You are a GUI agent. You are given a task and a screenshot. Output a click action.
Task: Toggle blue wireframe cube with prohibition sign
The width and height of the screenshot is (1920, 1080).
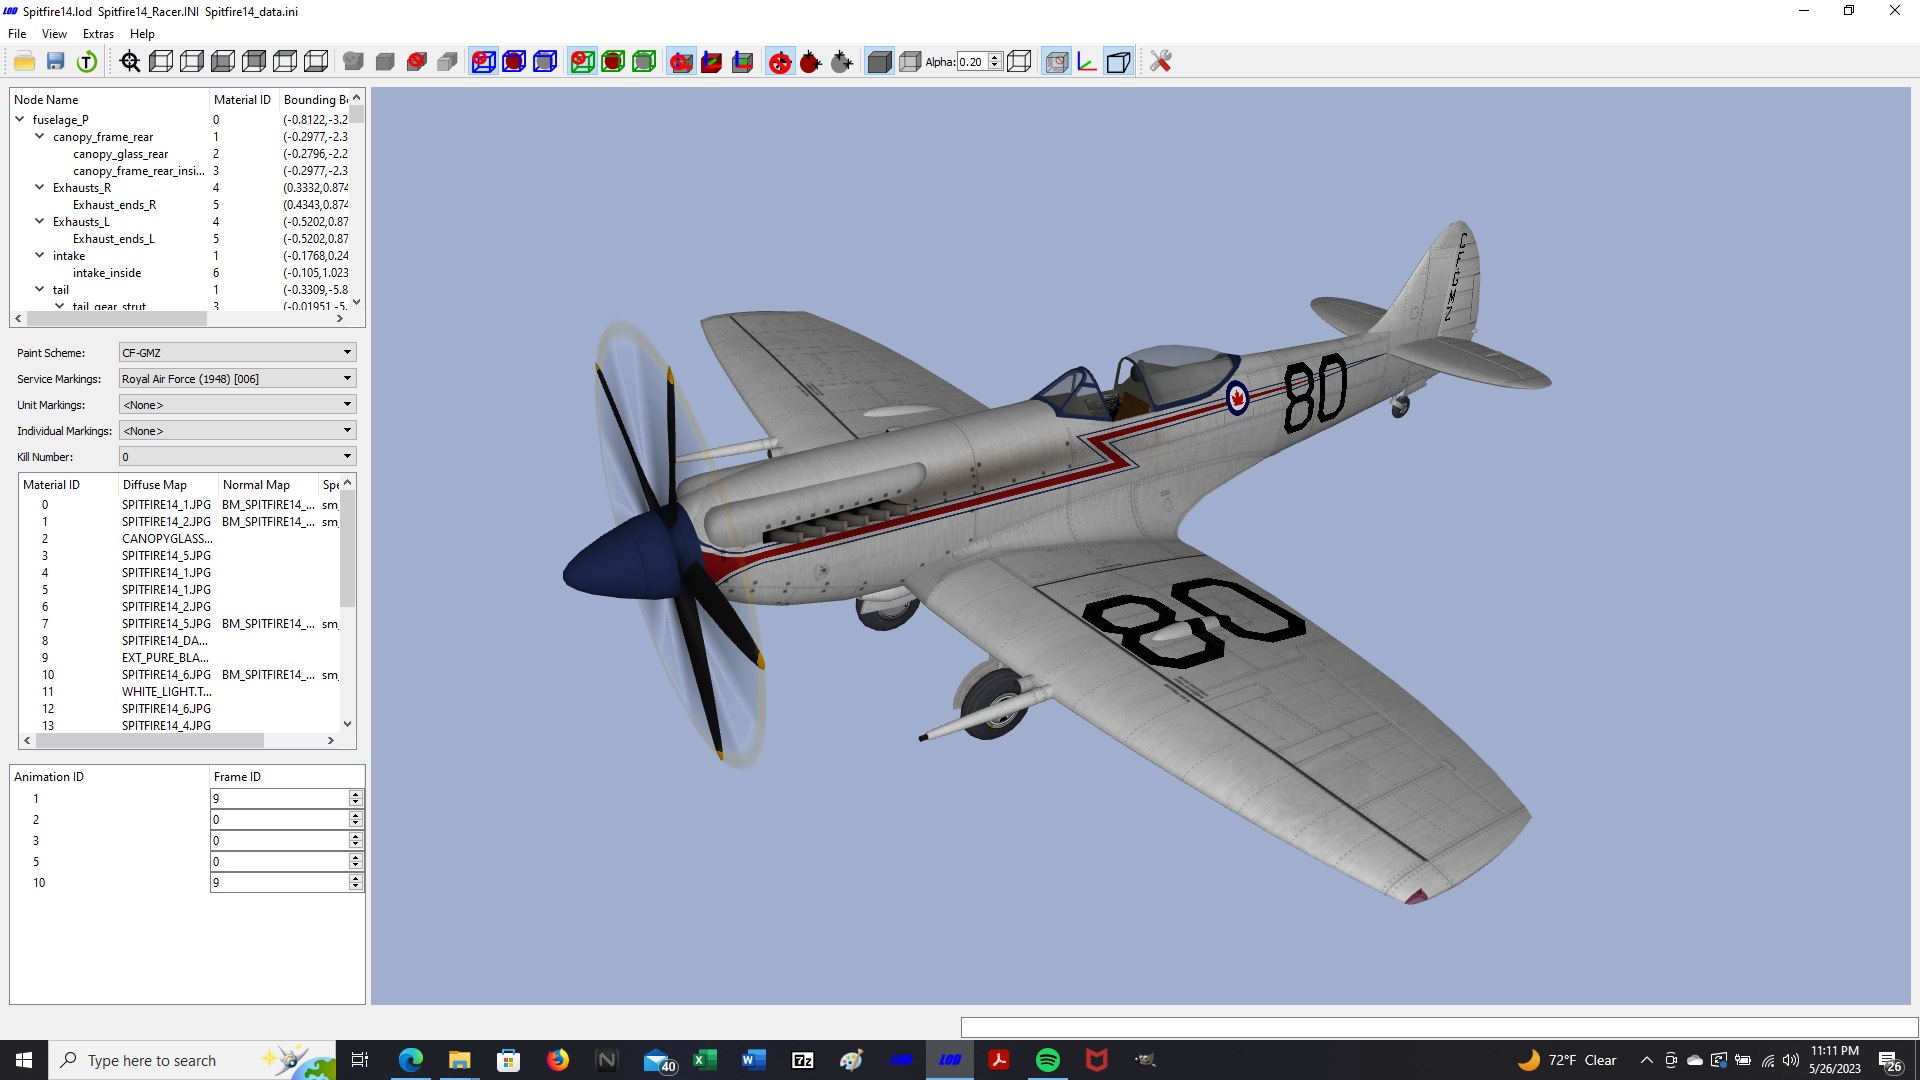[x=483, y=62]
